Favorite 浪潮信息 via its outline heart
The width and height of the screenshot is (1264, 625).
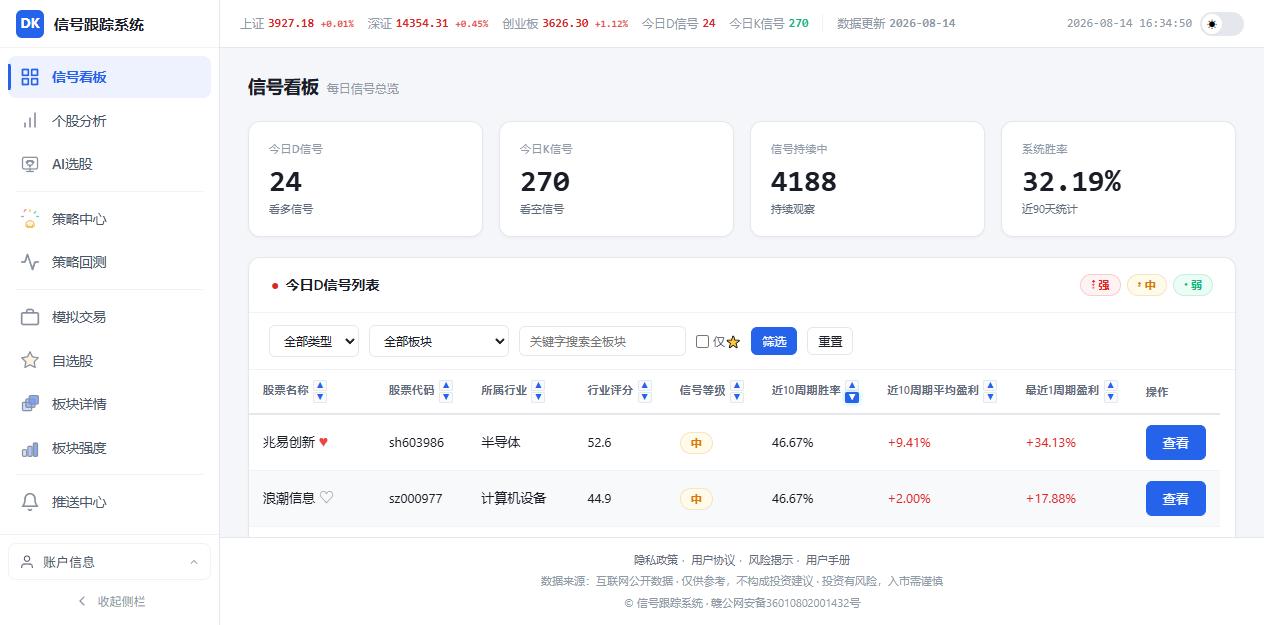point(326,498)
